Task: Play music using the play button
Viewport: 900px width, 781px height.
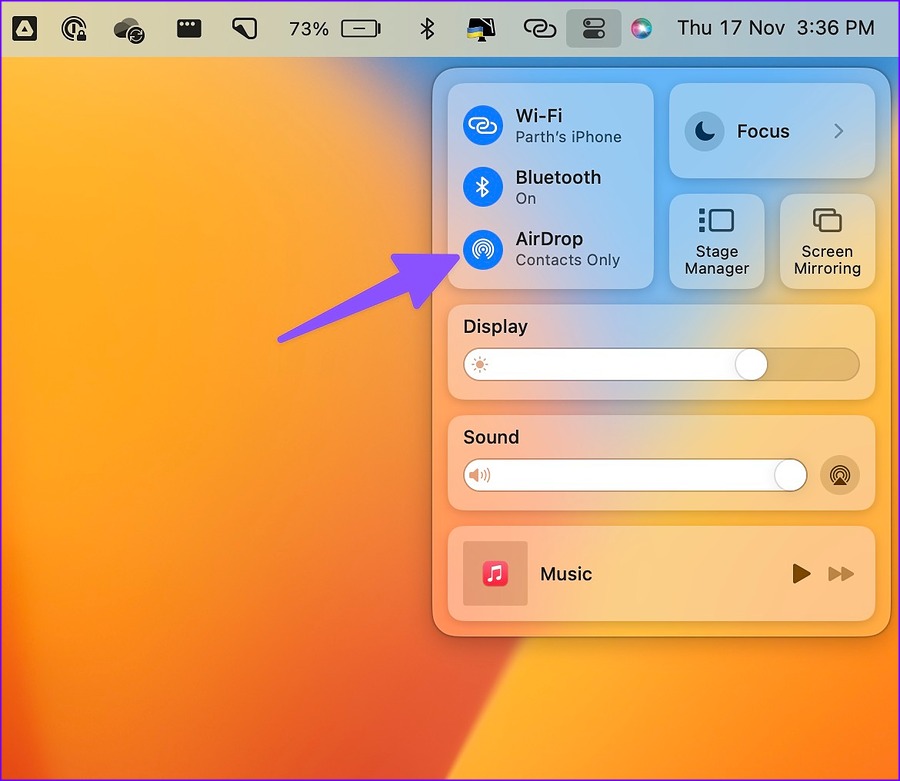Action: click(800, 574)
